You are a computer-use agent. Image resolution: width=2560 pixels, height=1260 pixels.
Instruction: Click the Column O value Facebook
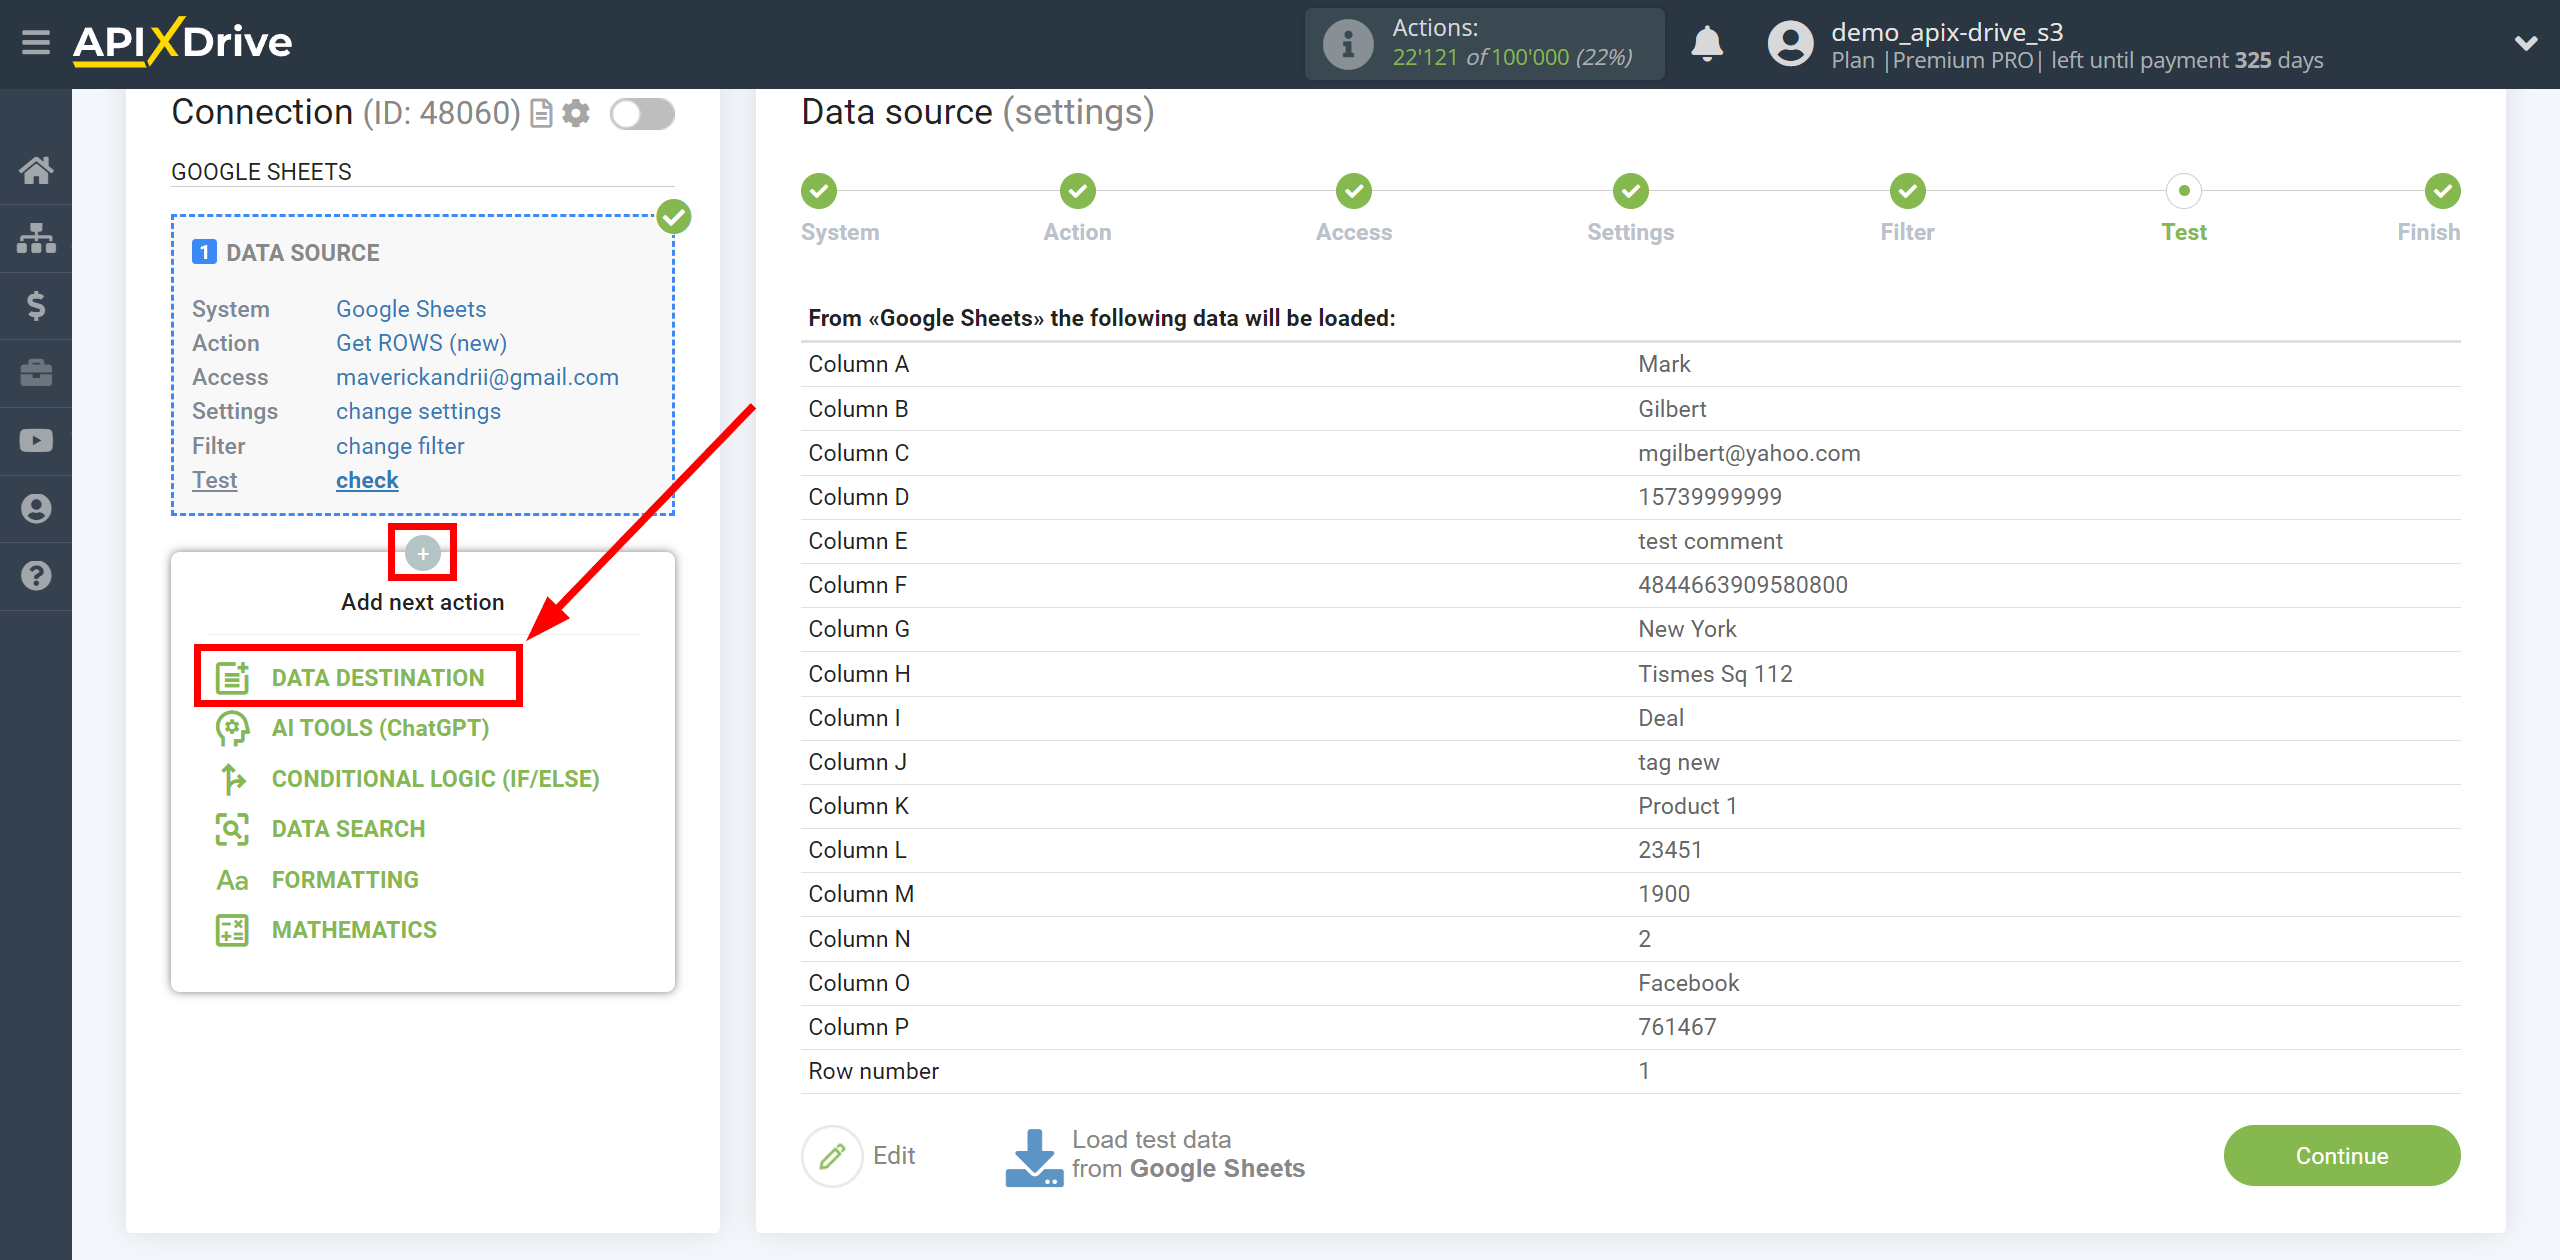click(x=1688, y=983)
